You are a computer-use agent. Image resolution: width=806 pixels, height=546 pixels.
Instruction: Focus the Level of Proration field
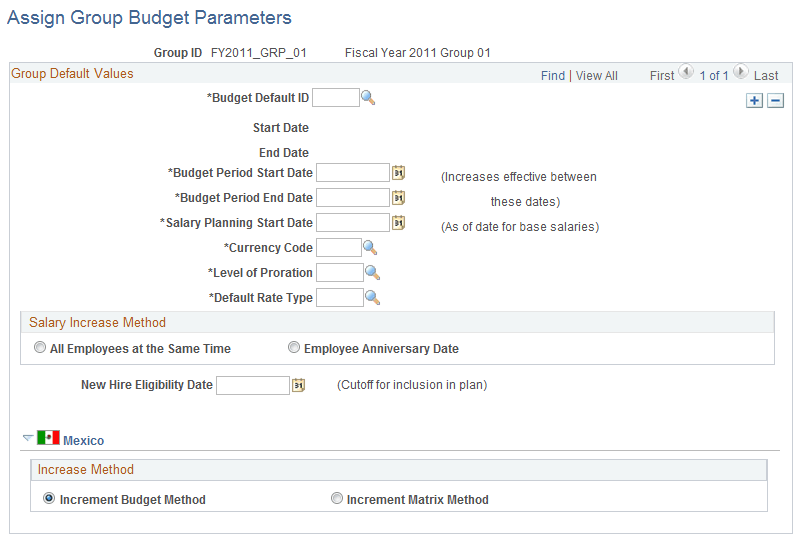tap(340, 272)
